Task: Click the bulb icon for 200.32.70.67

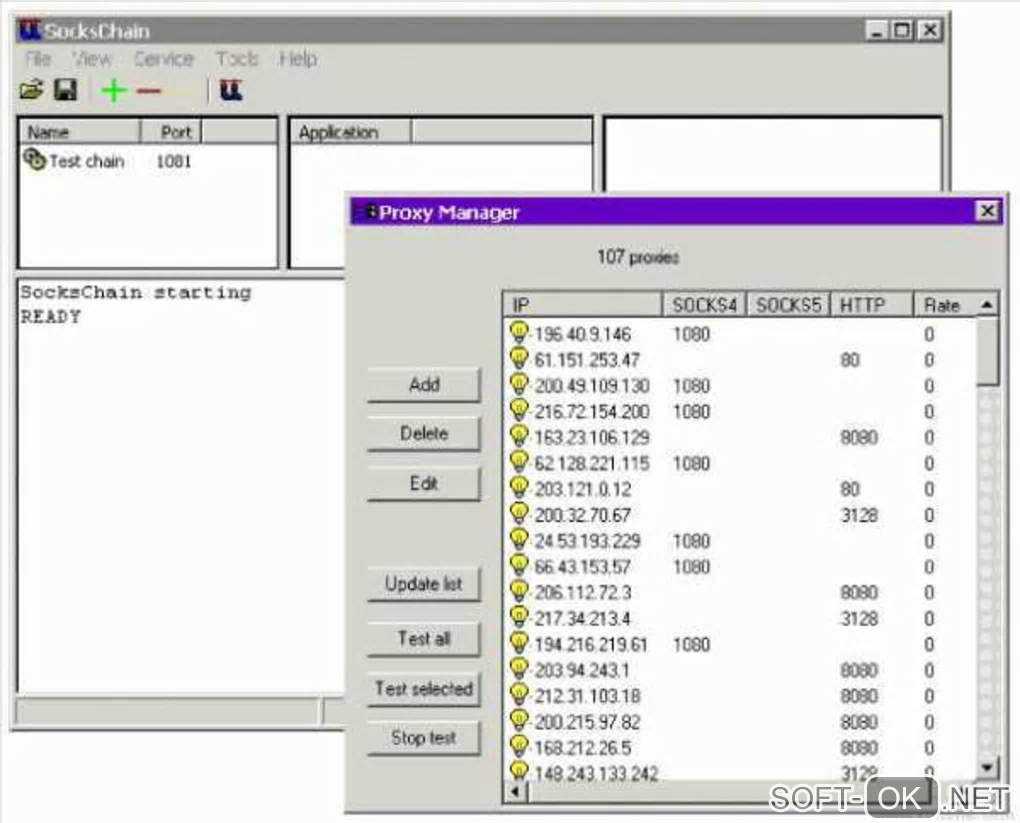Action: click(x=519, y=513)
